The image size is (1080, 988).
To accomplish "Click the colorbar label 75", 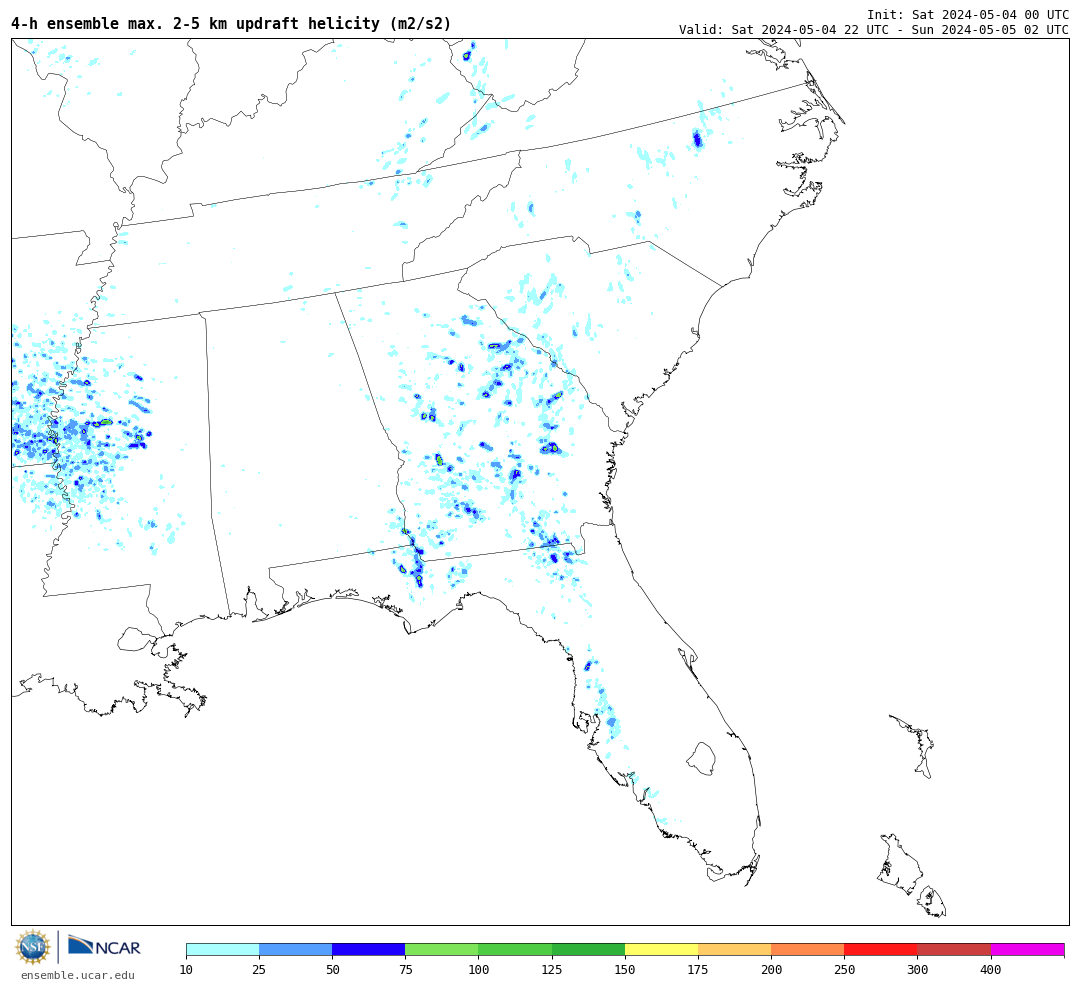I will [405, 970].
